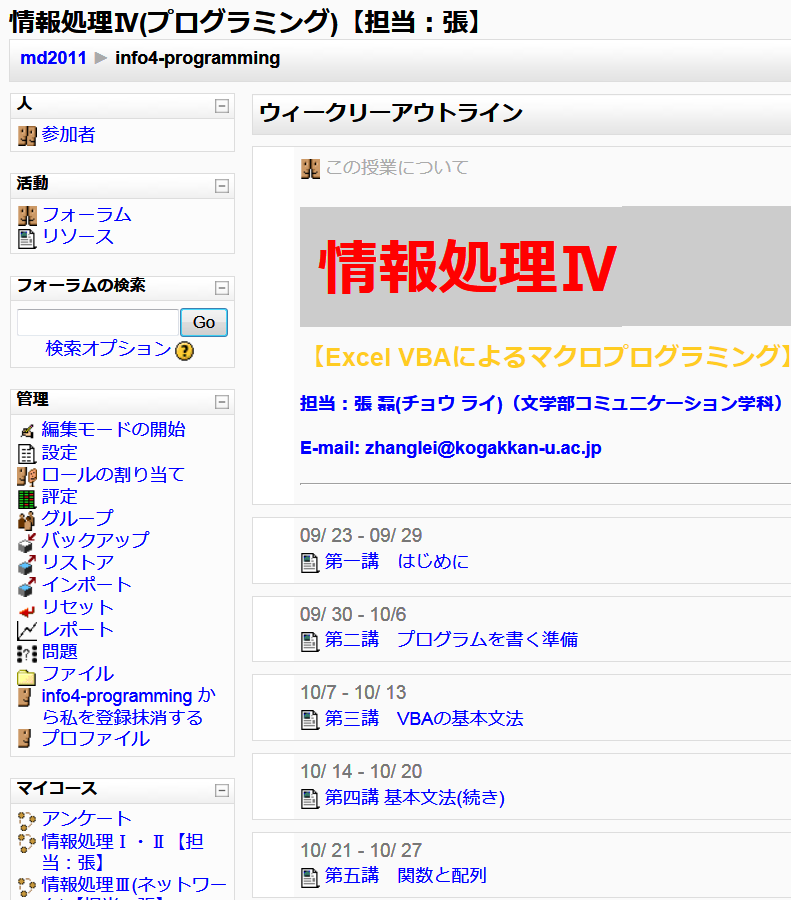
Task: Open the 問題 link
Action: tap(59, 651)
